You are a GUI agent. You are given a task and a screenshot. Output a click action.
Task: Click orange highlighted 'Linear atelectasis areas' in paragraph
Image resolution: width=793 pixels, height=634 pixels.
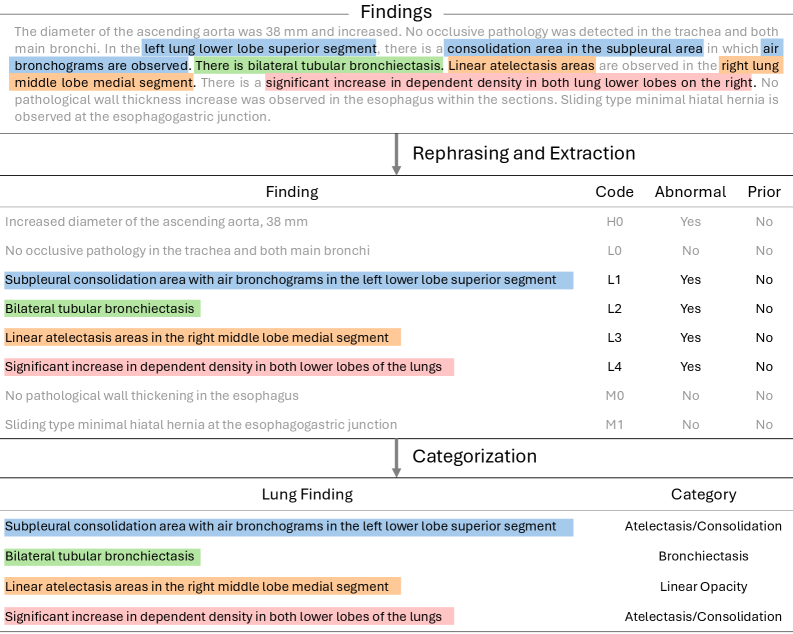pos(521,66)
